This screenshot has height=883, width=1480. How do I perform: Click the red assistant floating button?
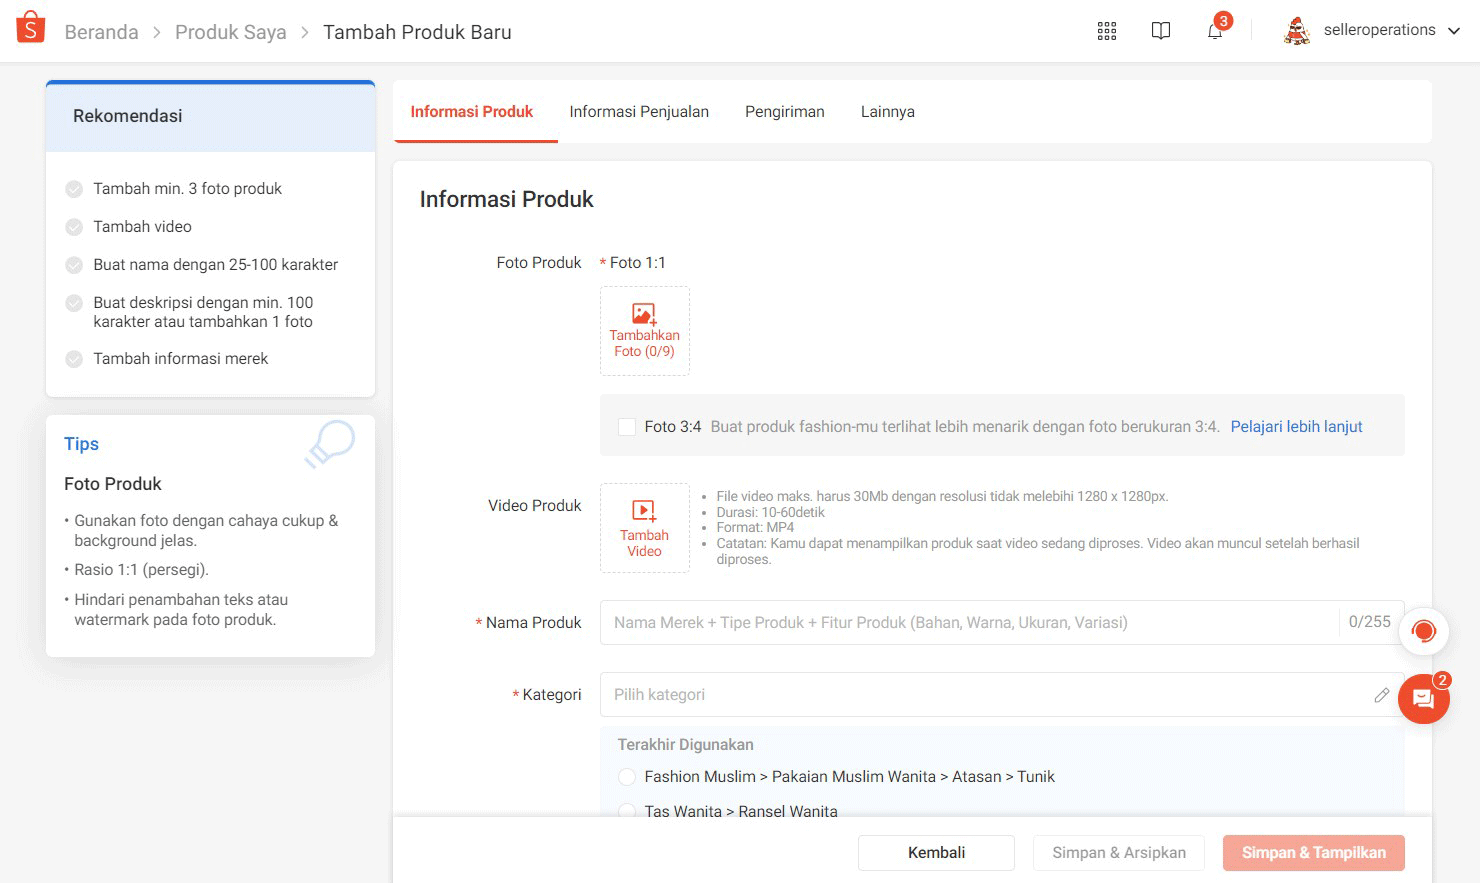(1424, 631)
